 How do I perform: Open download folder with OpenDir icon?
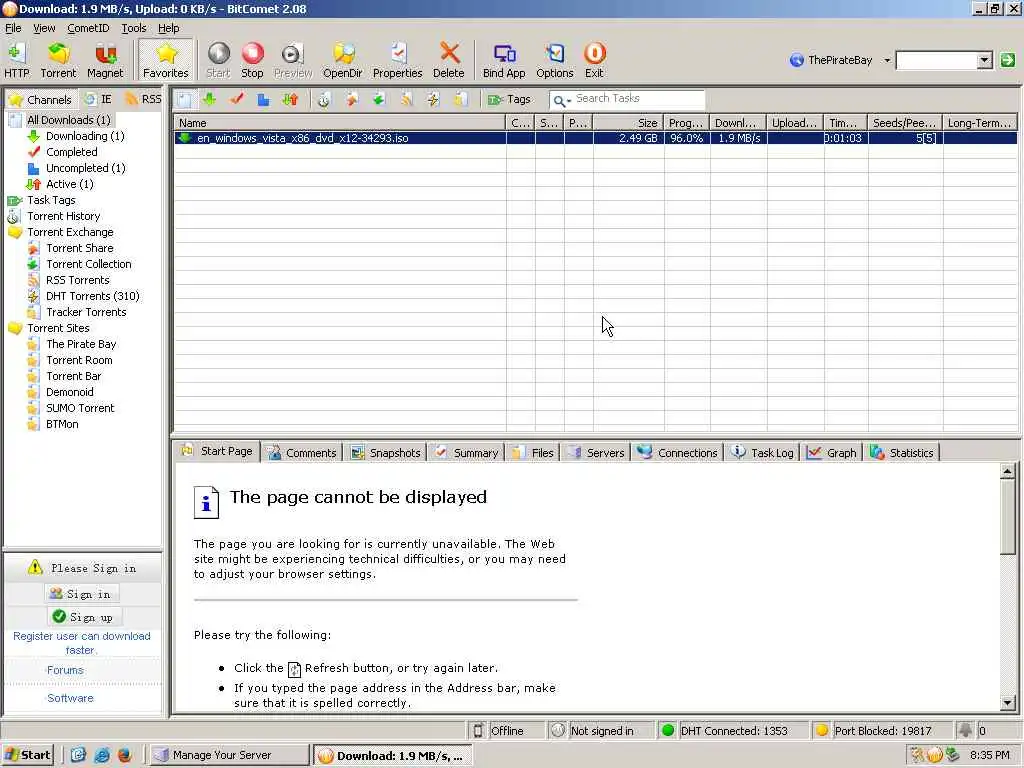[x=342, y=60]
